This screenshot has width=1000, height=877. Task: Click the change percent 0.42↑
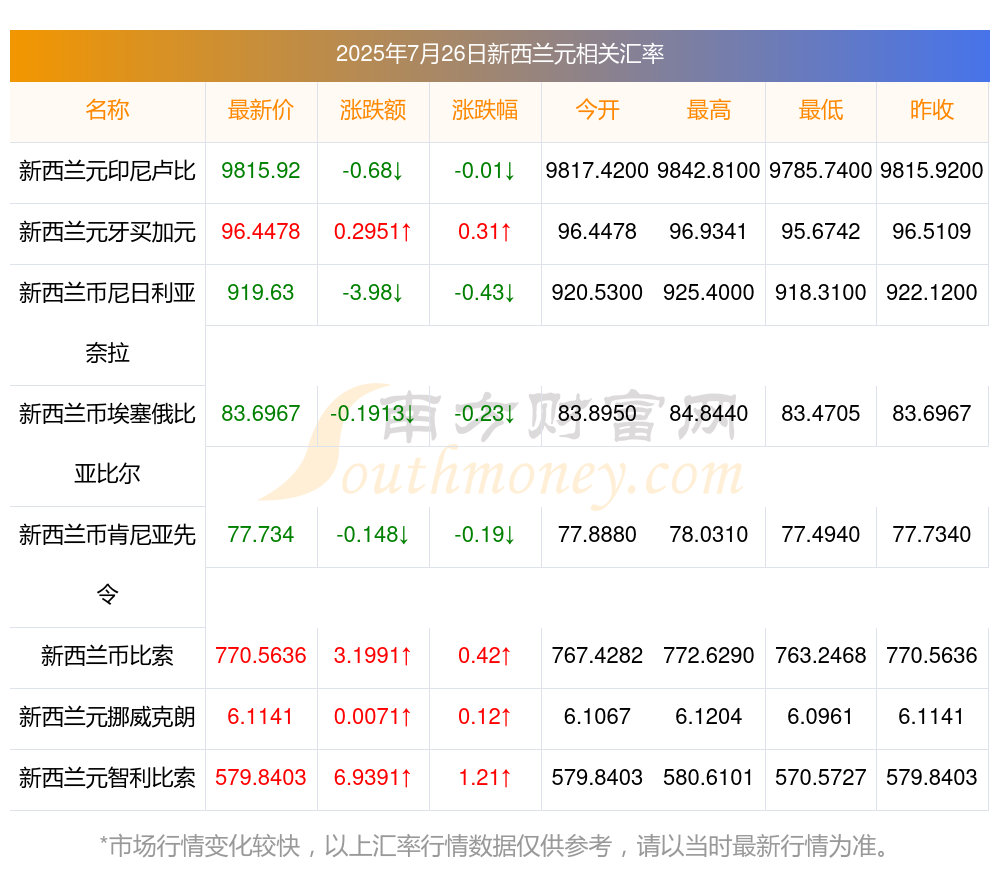click(485, 656)
